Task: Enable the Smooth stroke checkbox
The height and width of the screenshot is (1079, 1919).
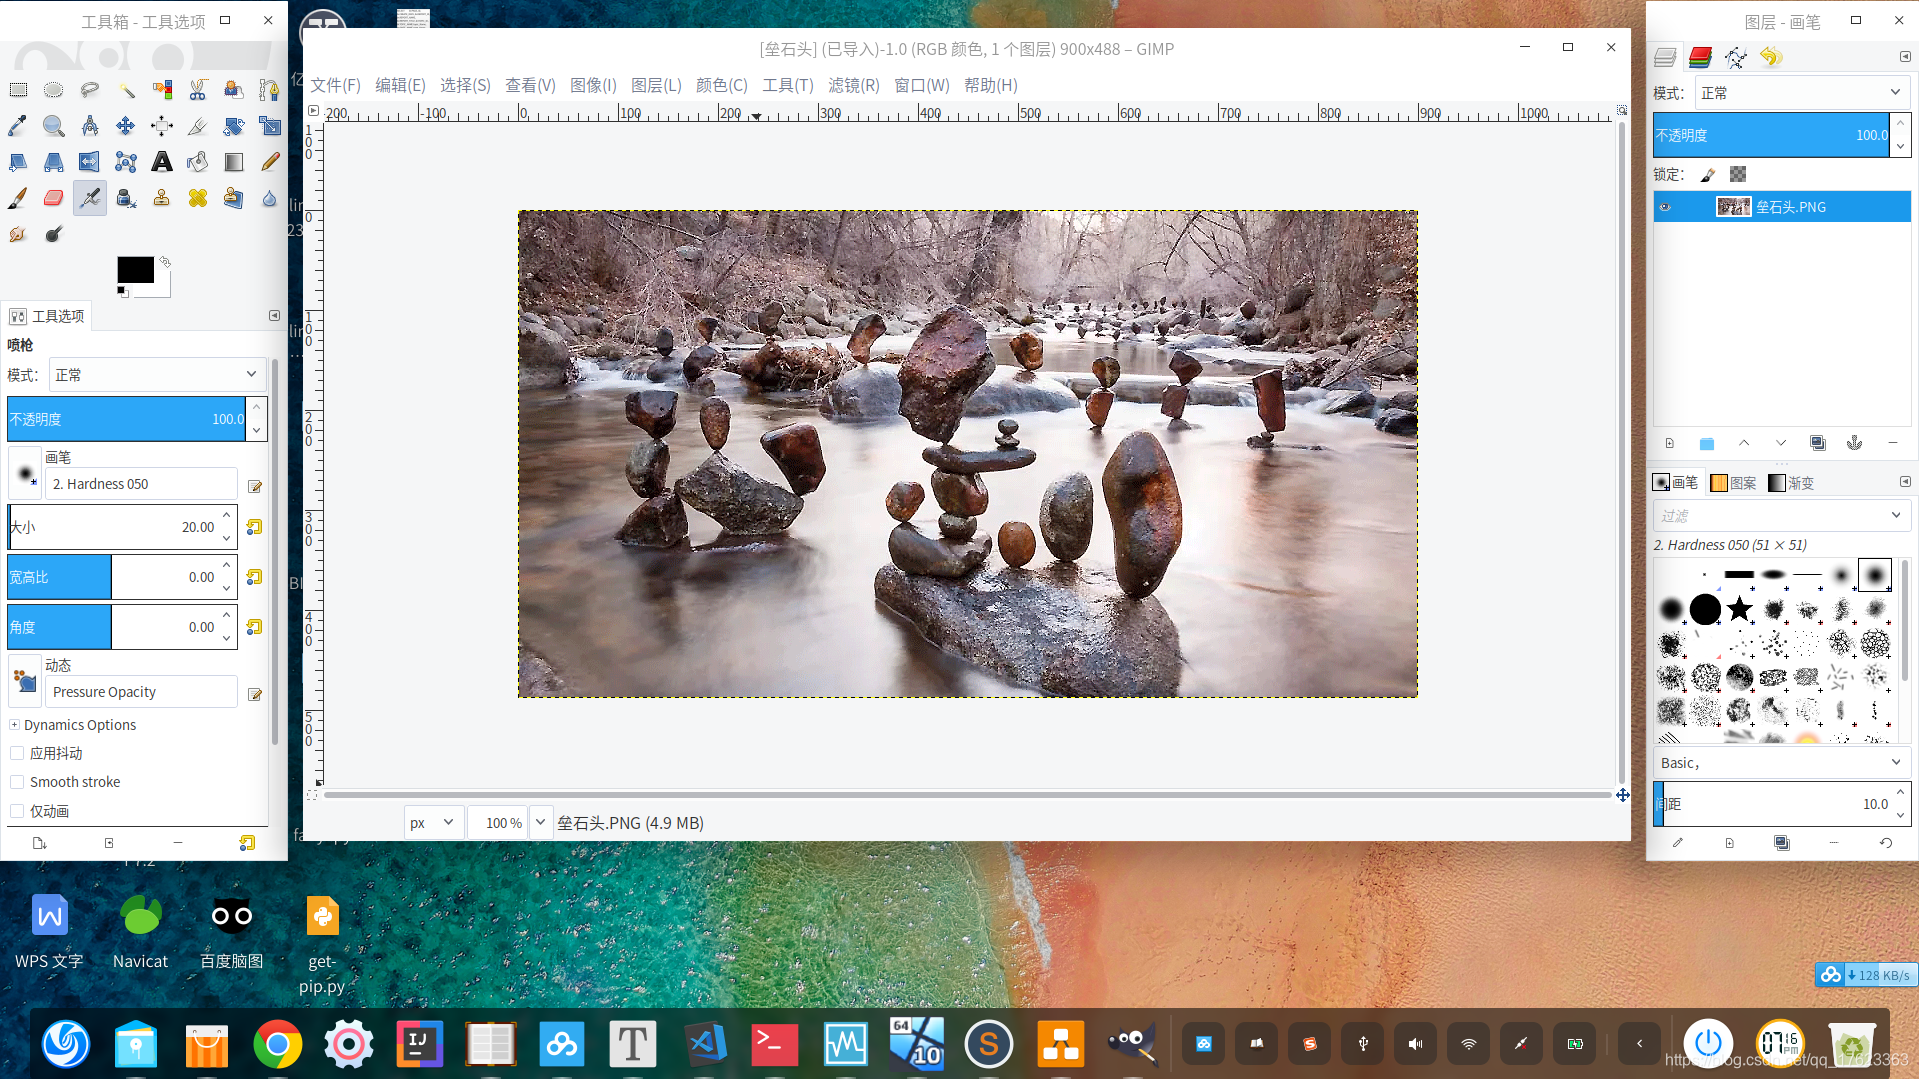Action: (17, 782)
